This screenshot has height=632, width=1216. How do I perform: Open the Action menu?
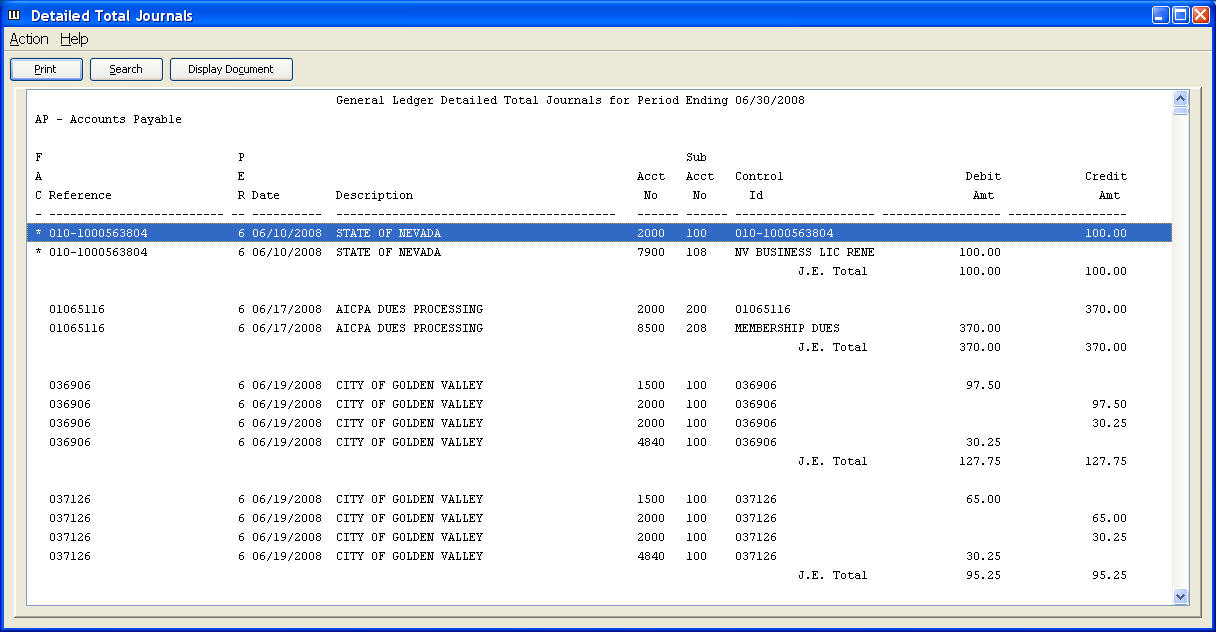pos(29,39)
